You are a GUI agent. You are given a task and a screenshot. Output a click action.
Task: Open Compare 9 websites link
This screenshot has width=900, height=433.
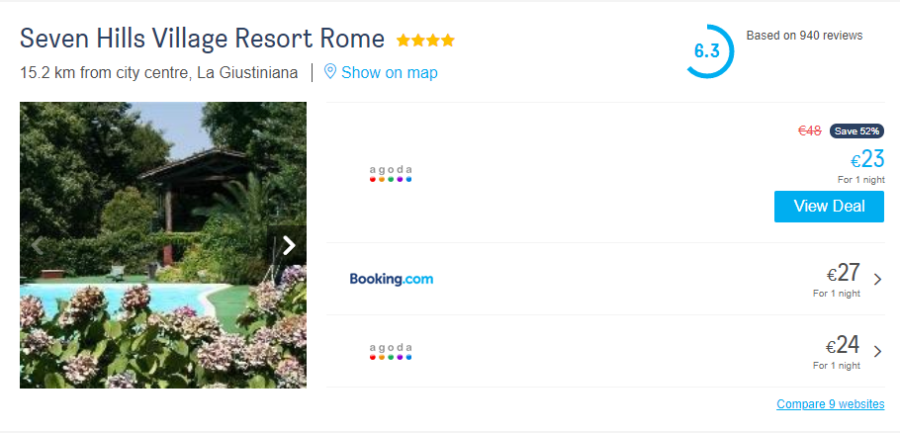point(830,404)
